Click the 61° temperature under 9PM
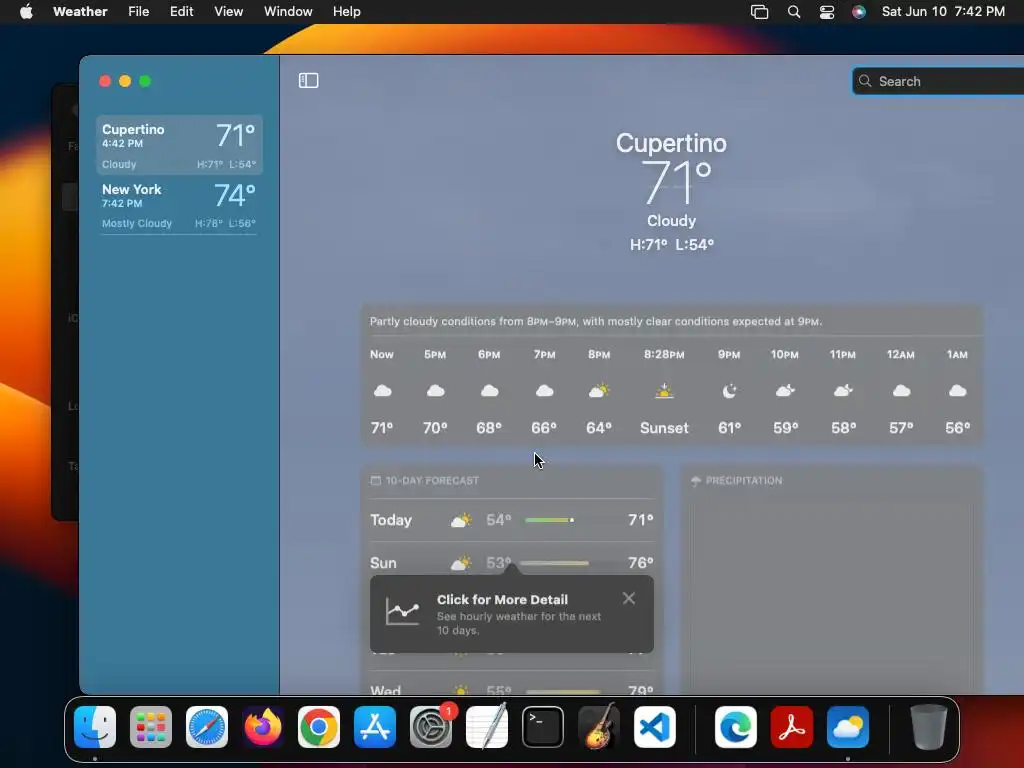The height and width of the screenshot is (768, 1024). tap(729, 428)
